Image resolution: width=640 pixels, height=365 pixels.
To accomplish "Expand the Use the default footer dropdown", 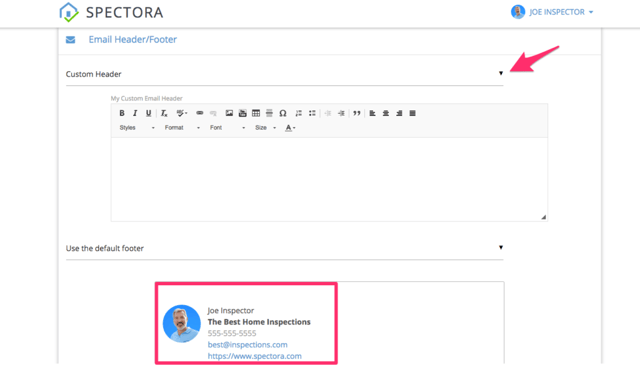I will [x=284, y=248].
